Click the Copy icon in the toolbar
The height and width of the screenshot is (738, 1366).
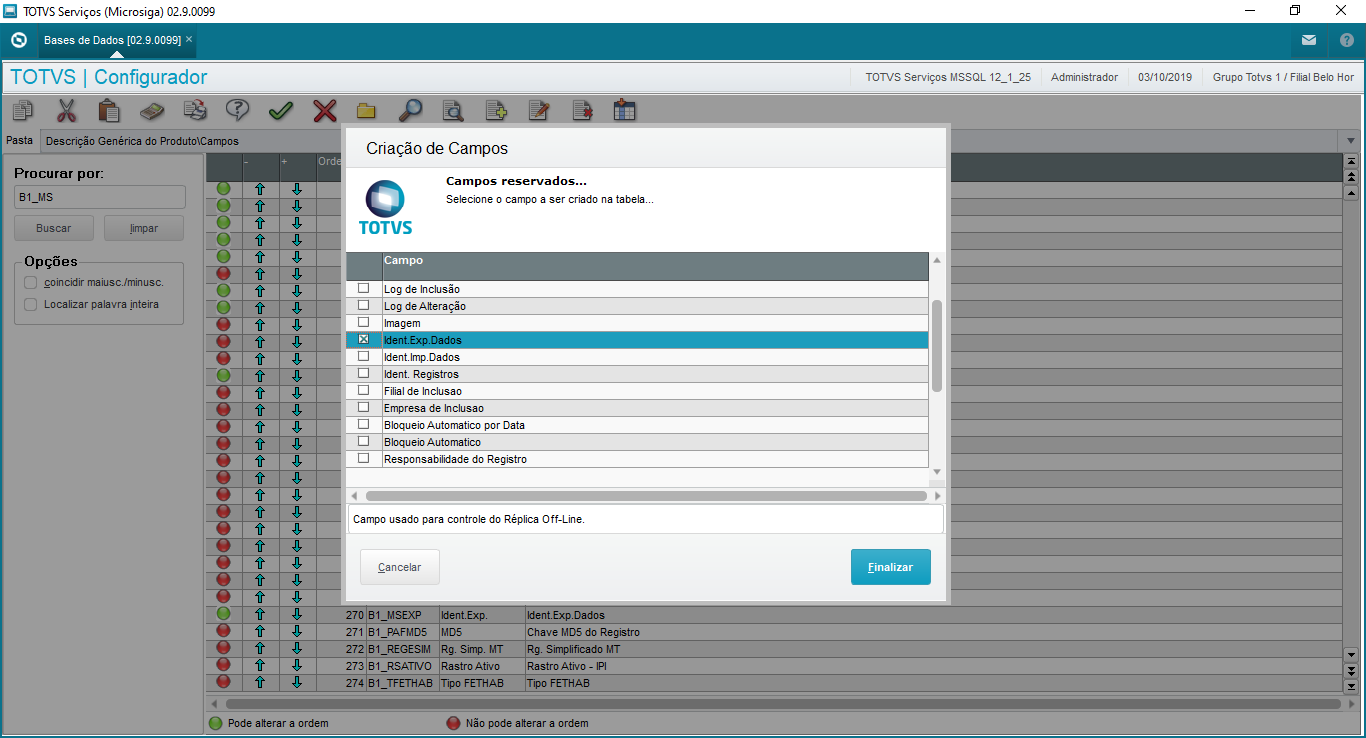point(23,110)
